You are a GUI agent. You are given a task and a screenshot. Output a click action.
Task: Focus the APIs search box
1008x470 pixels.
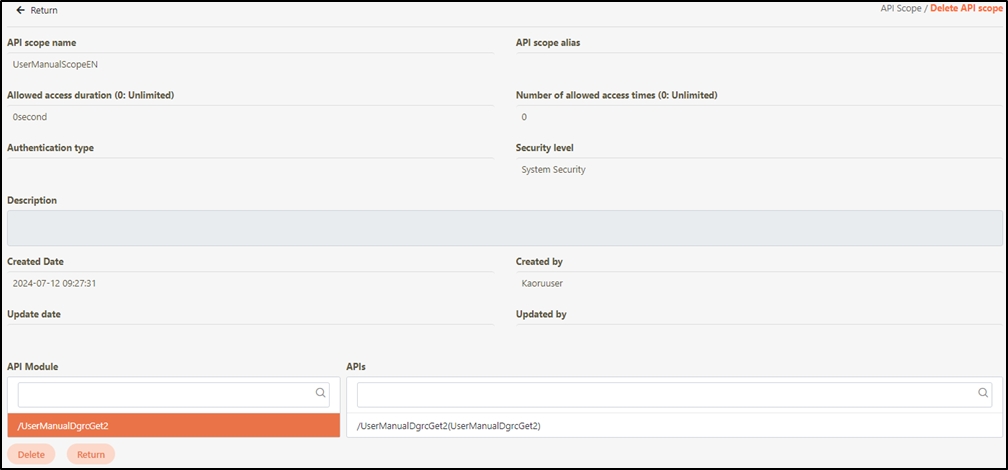pyautogui.click(x=665, y=394)
